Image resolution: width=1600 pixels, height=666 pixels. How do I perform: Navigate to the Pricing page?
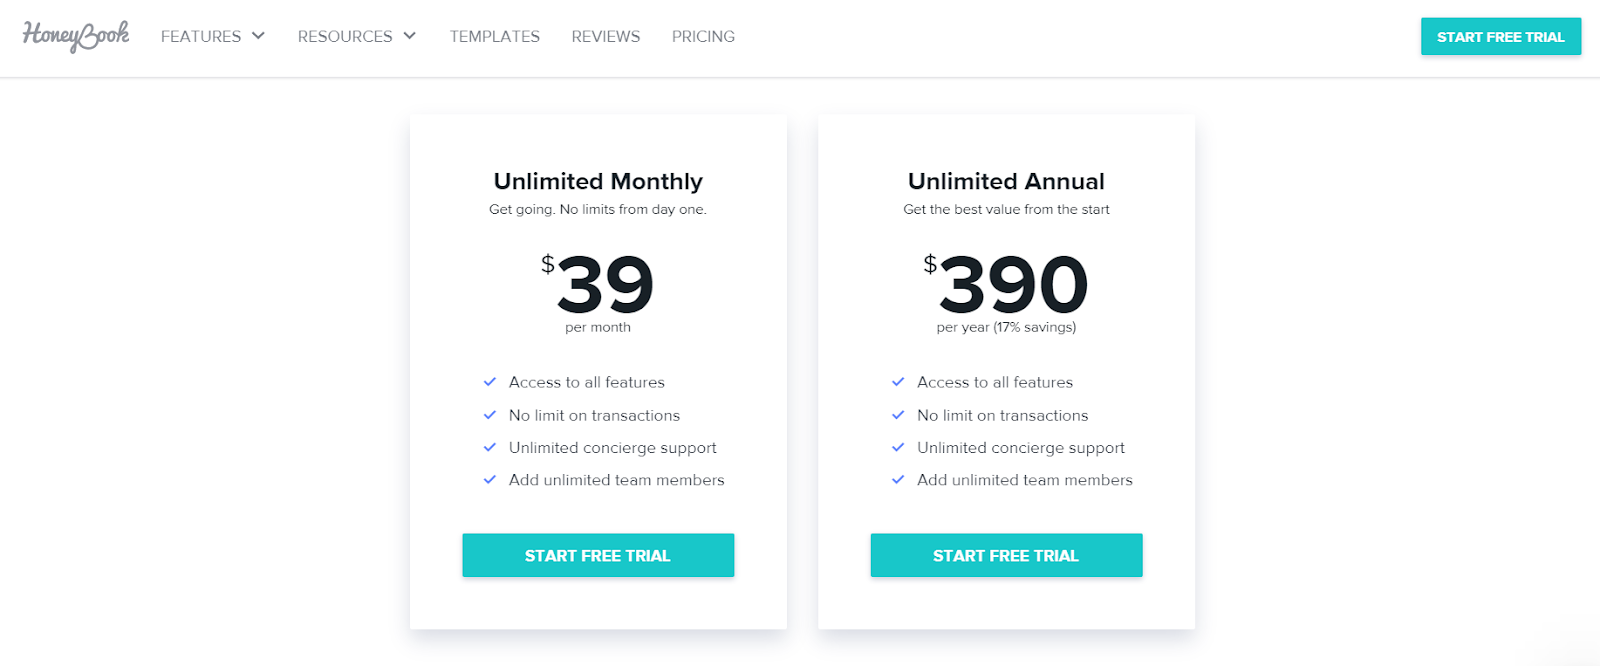703,36
